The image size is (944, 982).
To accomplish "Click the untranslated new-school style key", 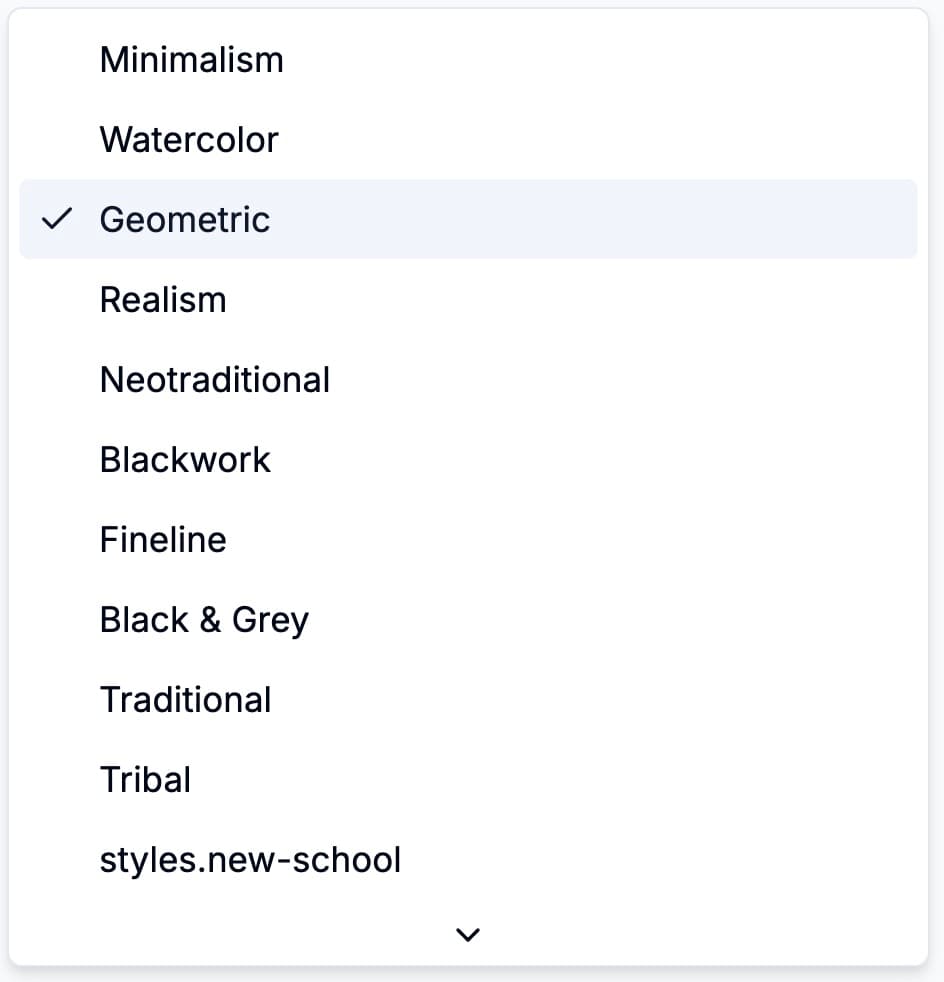I will click(250, 860).
